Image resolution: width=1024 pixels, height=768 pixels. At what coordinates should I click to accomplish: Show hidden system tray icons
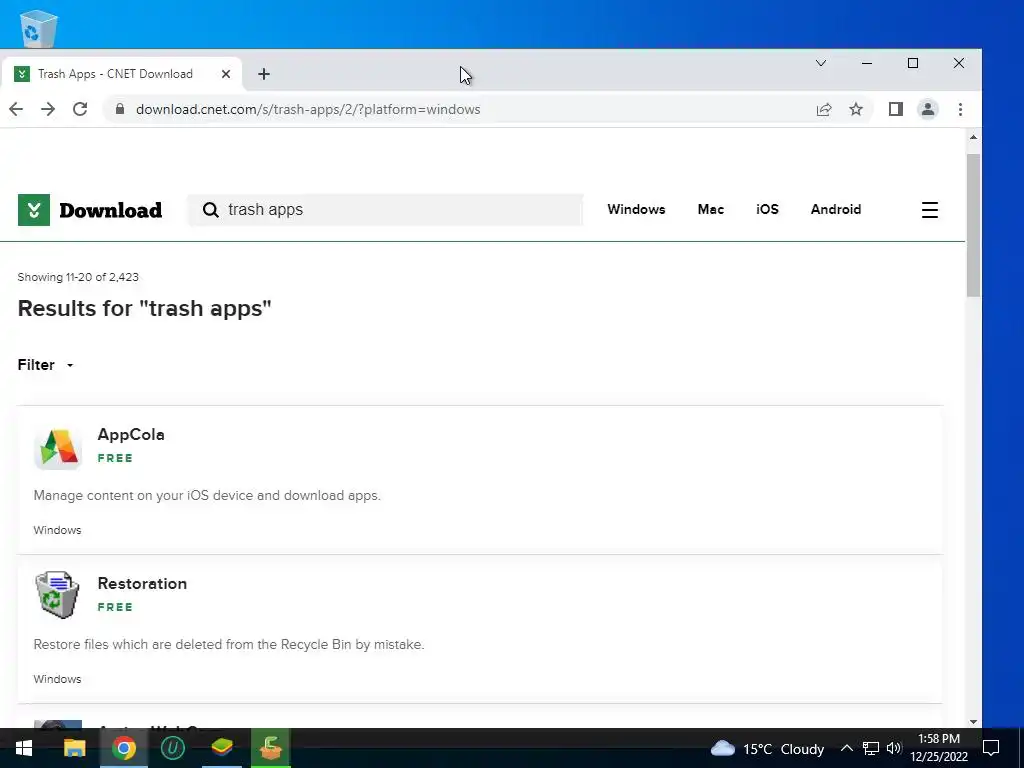coord(846,748)
